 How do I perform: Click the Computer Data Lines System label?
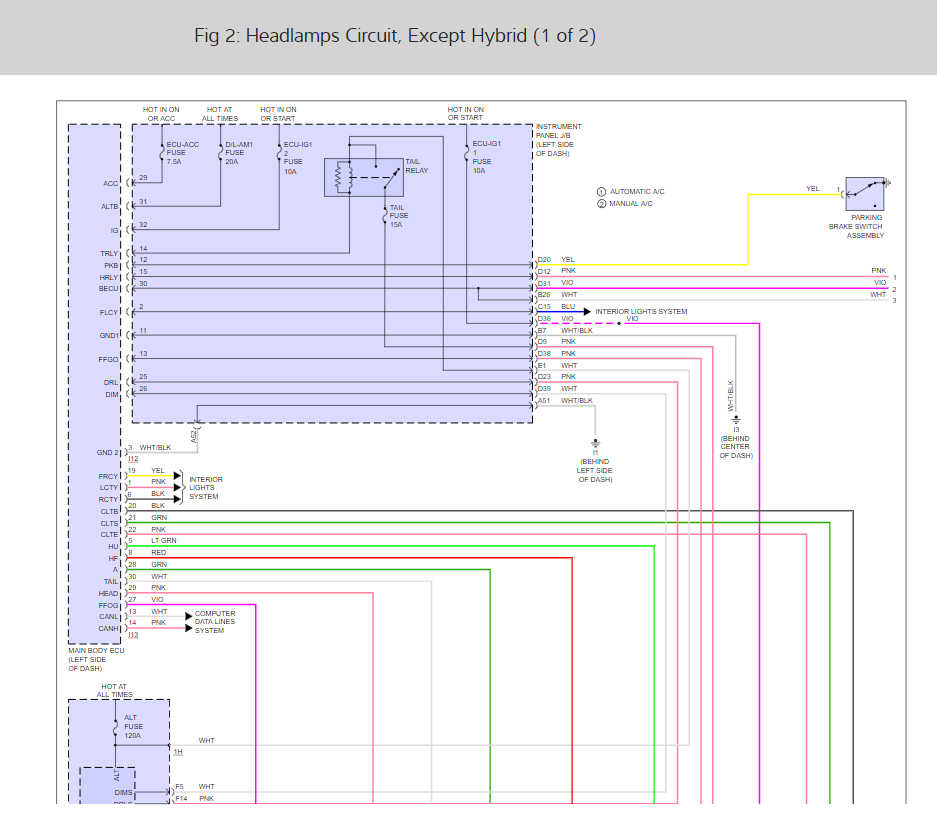pyautogui.click(x=215, y=622)
